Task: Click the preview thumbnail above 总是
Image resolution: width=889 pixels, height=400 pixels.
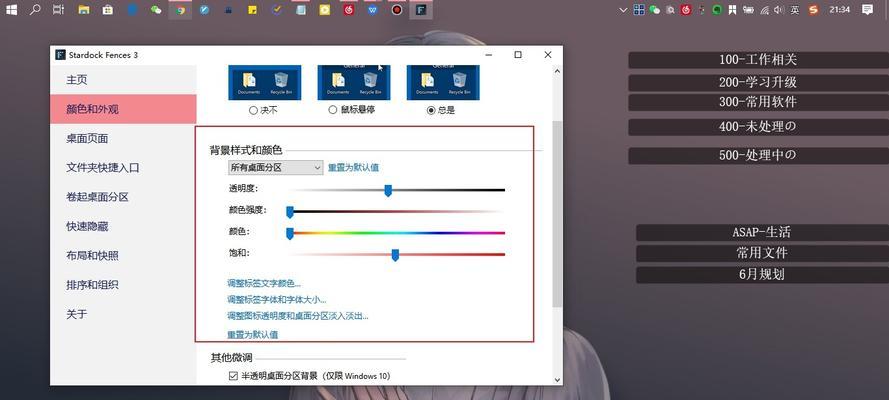Action: 443,83
